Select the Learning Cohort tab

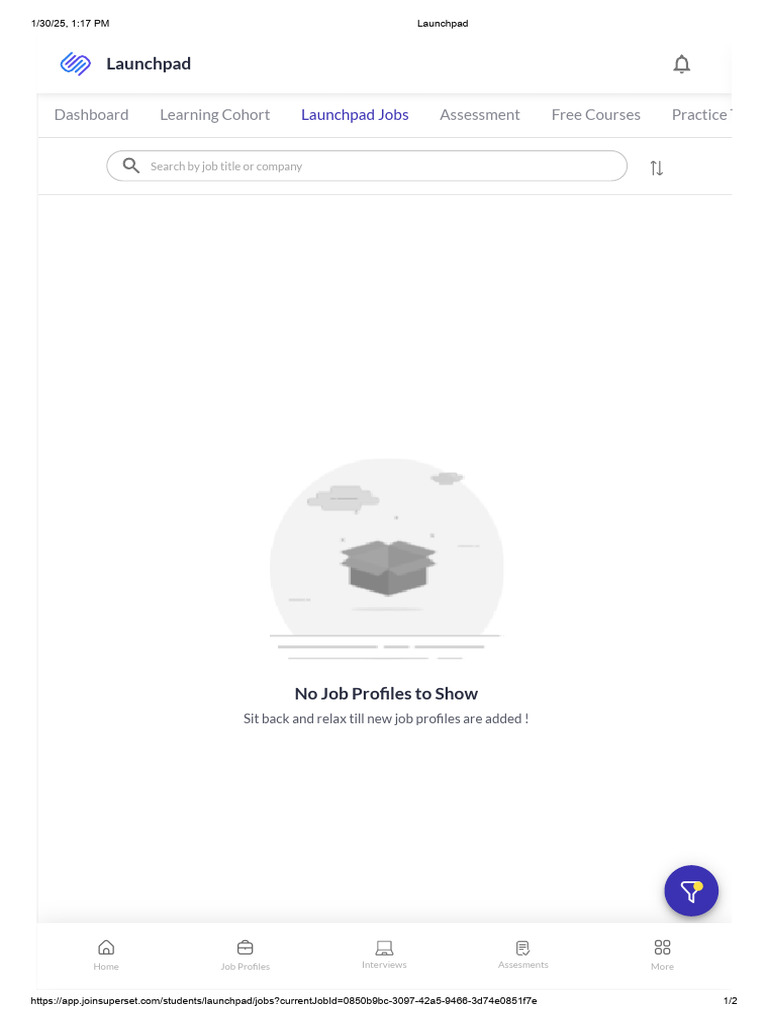(x=215, y=115)
